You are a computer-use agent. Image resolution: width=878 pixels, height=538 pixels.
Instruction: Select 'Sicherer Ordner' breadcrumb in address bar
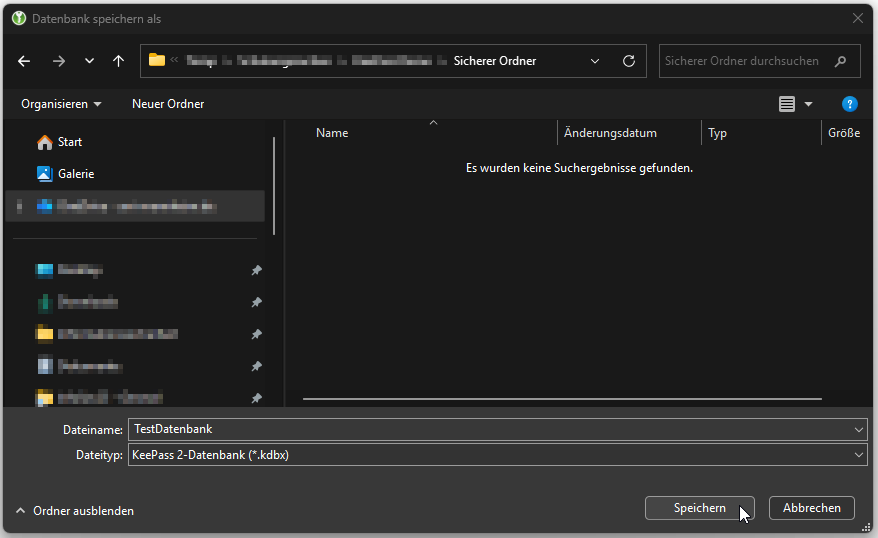click(495, 61)
